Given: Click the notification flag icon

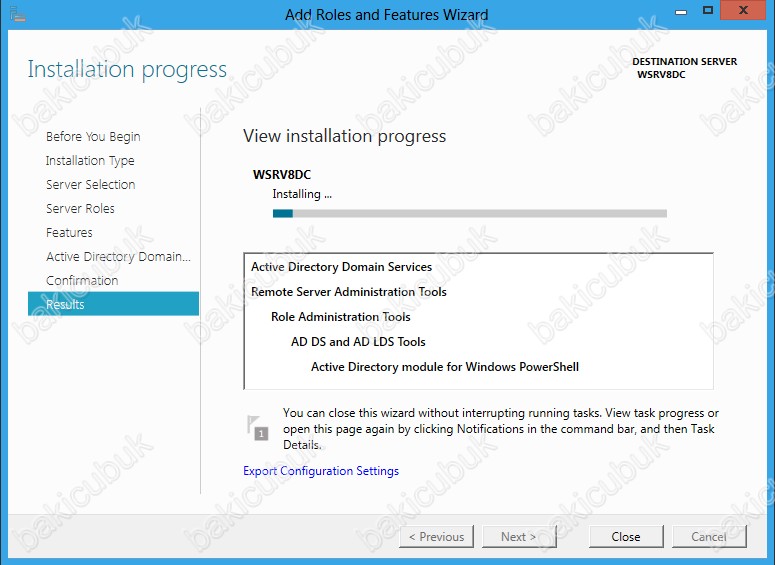Looking at the screenshot, I should [258, 426].
